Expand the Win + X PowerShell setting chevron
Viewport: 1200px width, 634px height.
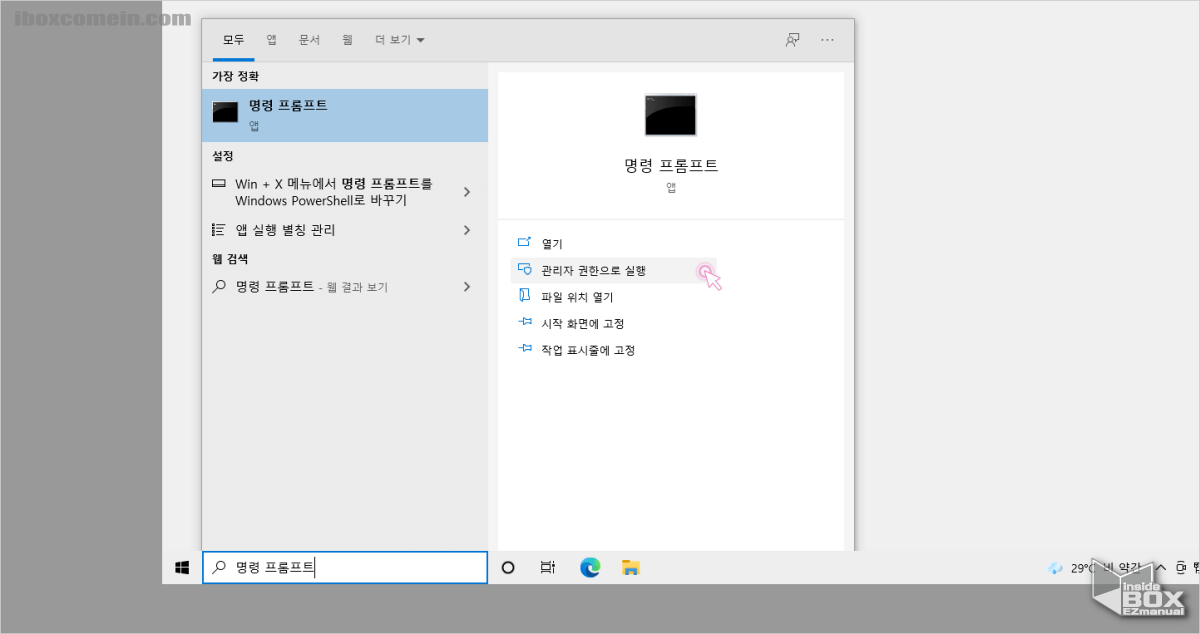466,191
